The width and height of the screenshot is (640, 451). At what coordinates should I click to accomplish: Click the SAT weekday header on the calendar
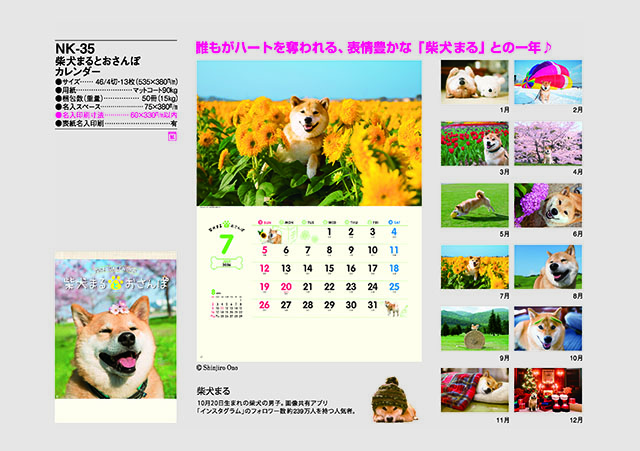point(394,222)
